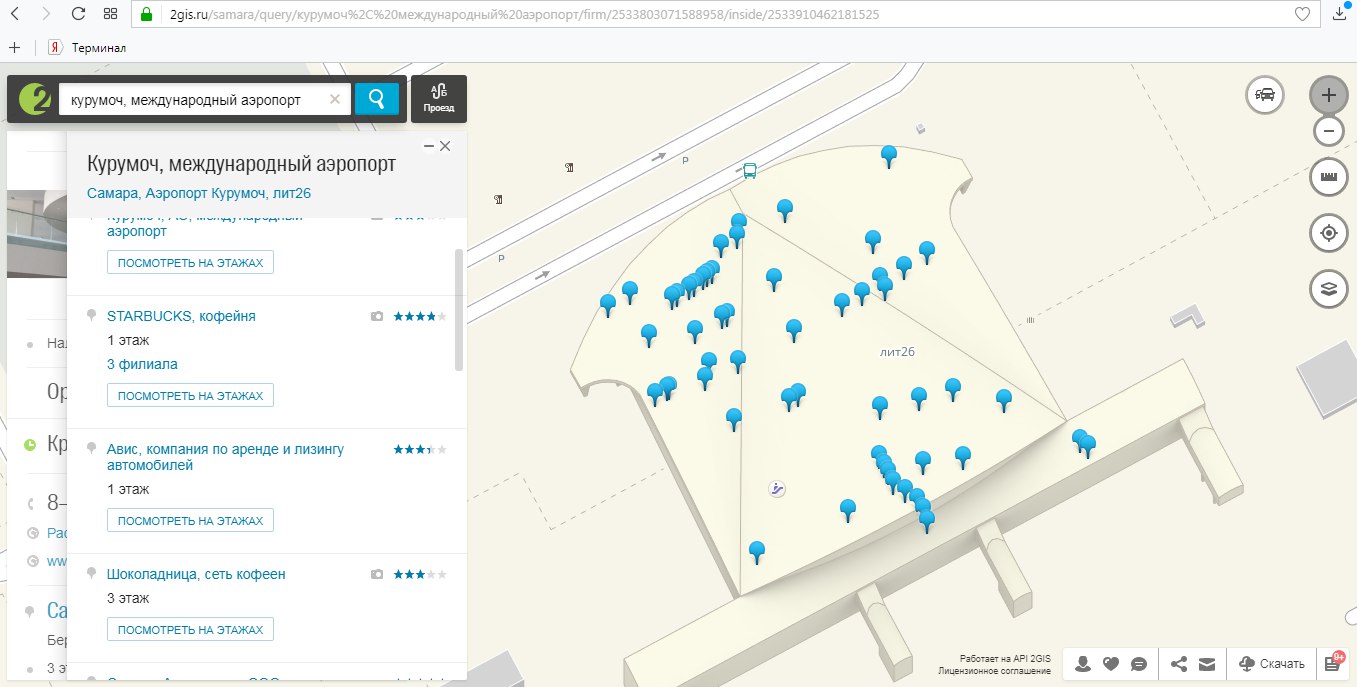Click the 3 филиала link
This screenshot has height=687, width=1357.
pos(142,364)
